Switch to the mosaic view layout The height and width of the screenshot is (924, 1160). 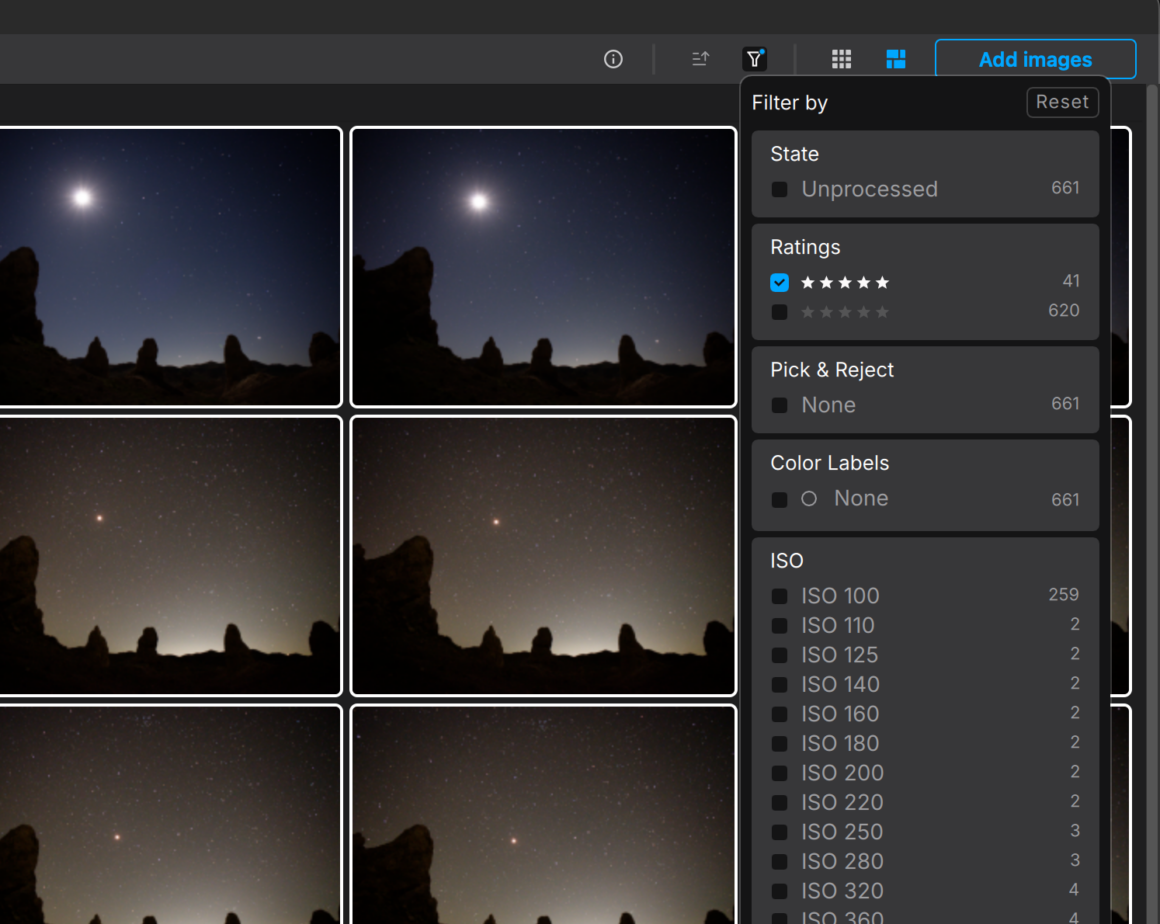[x=895, y=59]
